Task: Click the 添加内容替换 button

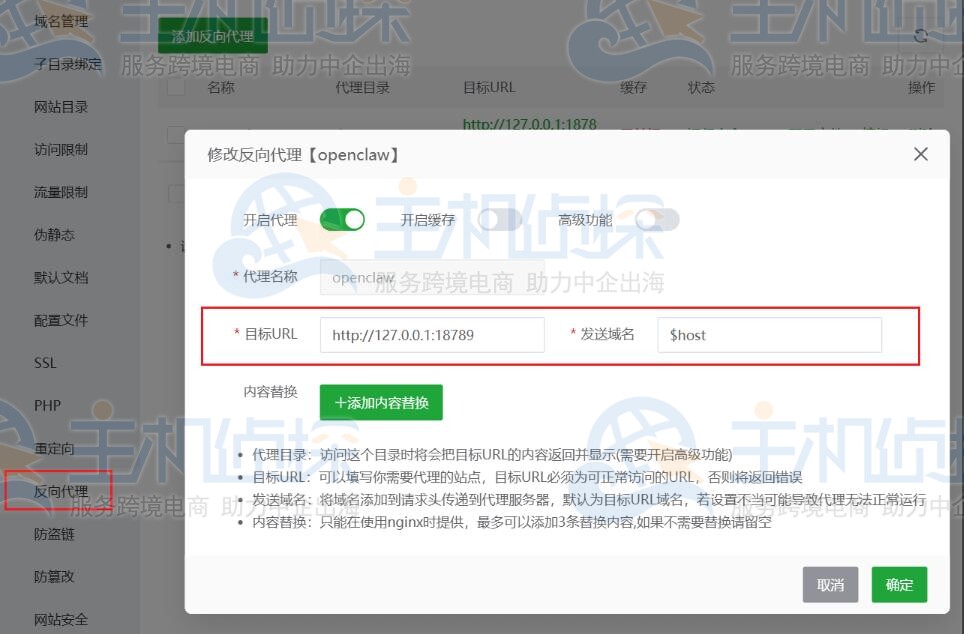Action: [x=380, y=401]
